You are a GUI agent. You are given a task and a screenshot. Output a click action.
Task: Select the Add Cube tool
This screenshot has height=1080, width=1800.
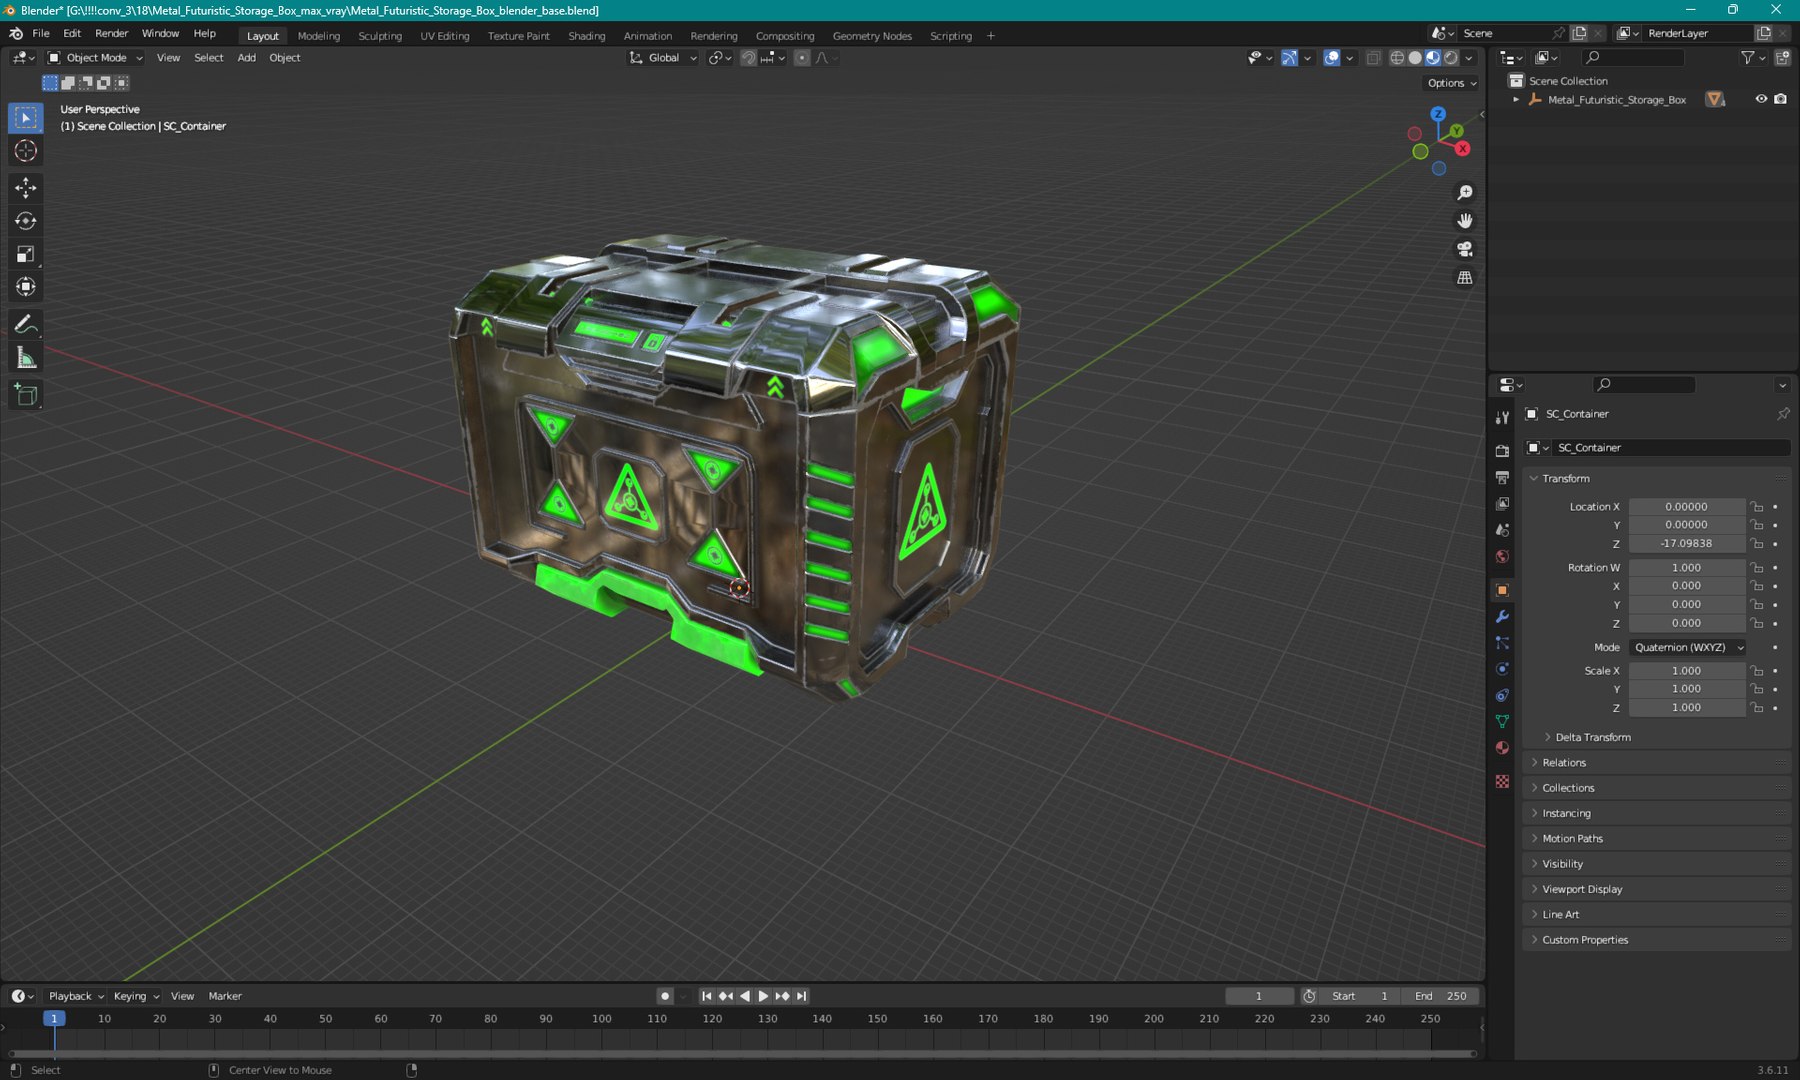point(26,395)
